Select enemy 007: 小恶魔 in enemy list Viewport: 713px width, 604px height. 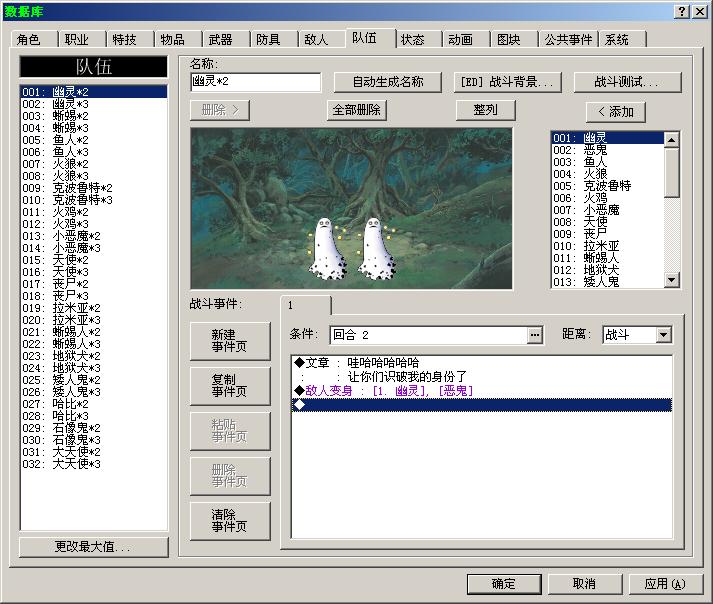click(608, 210)
